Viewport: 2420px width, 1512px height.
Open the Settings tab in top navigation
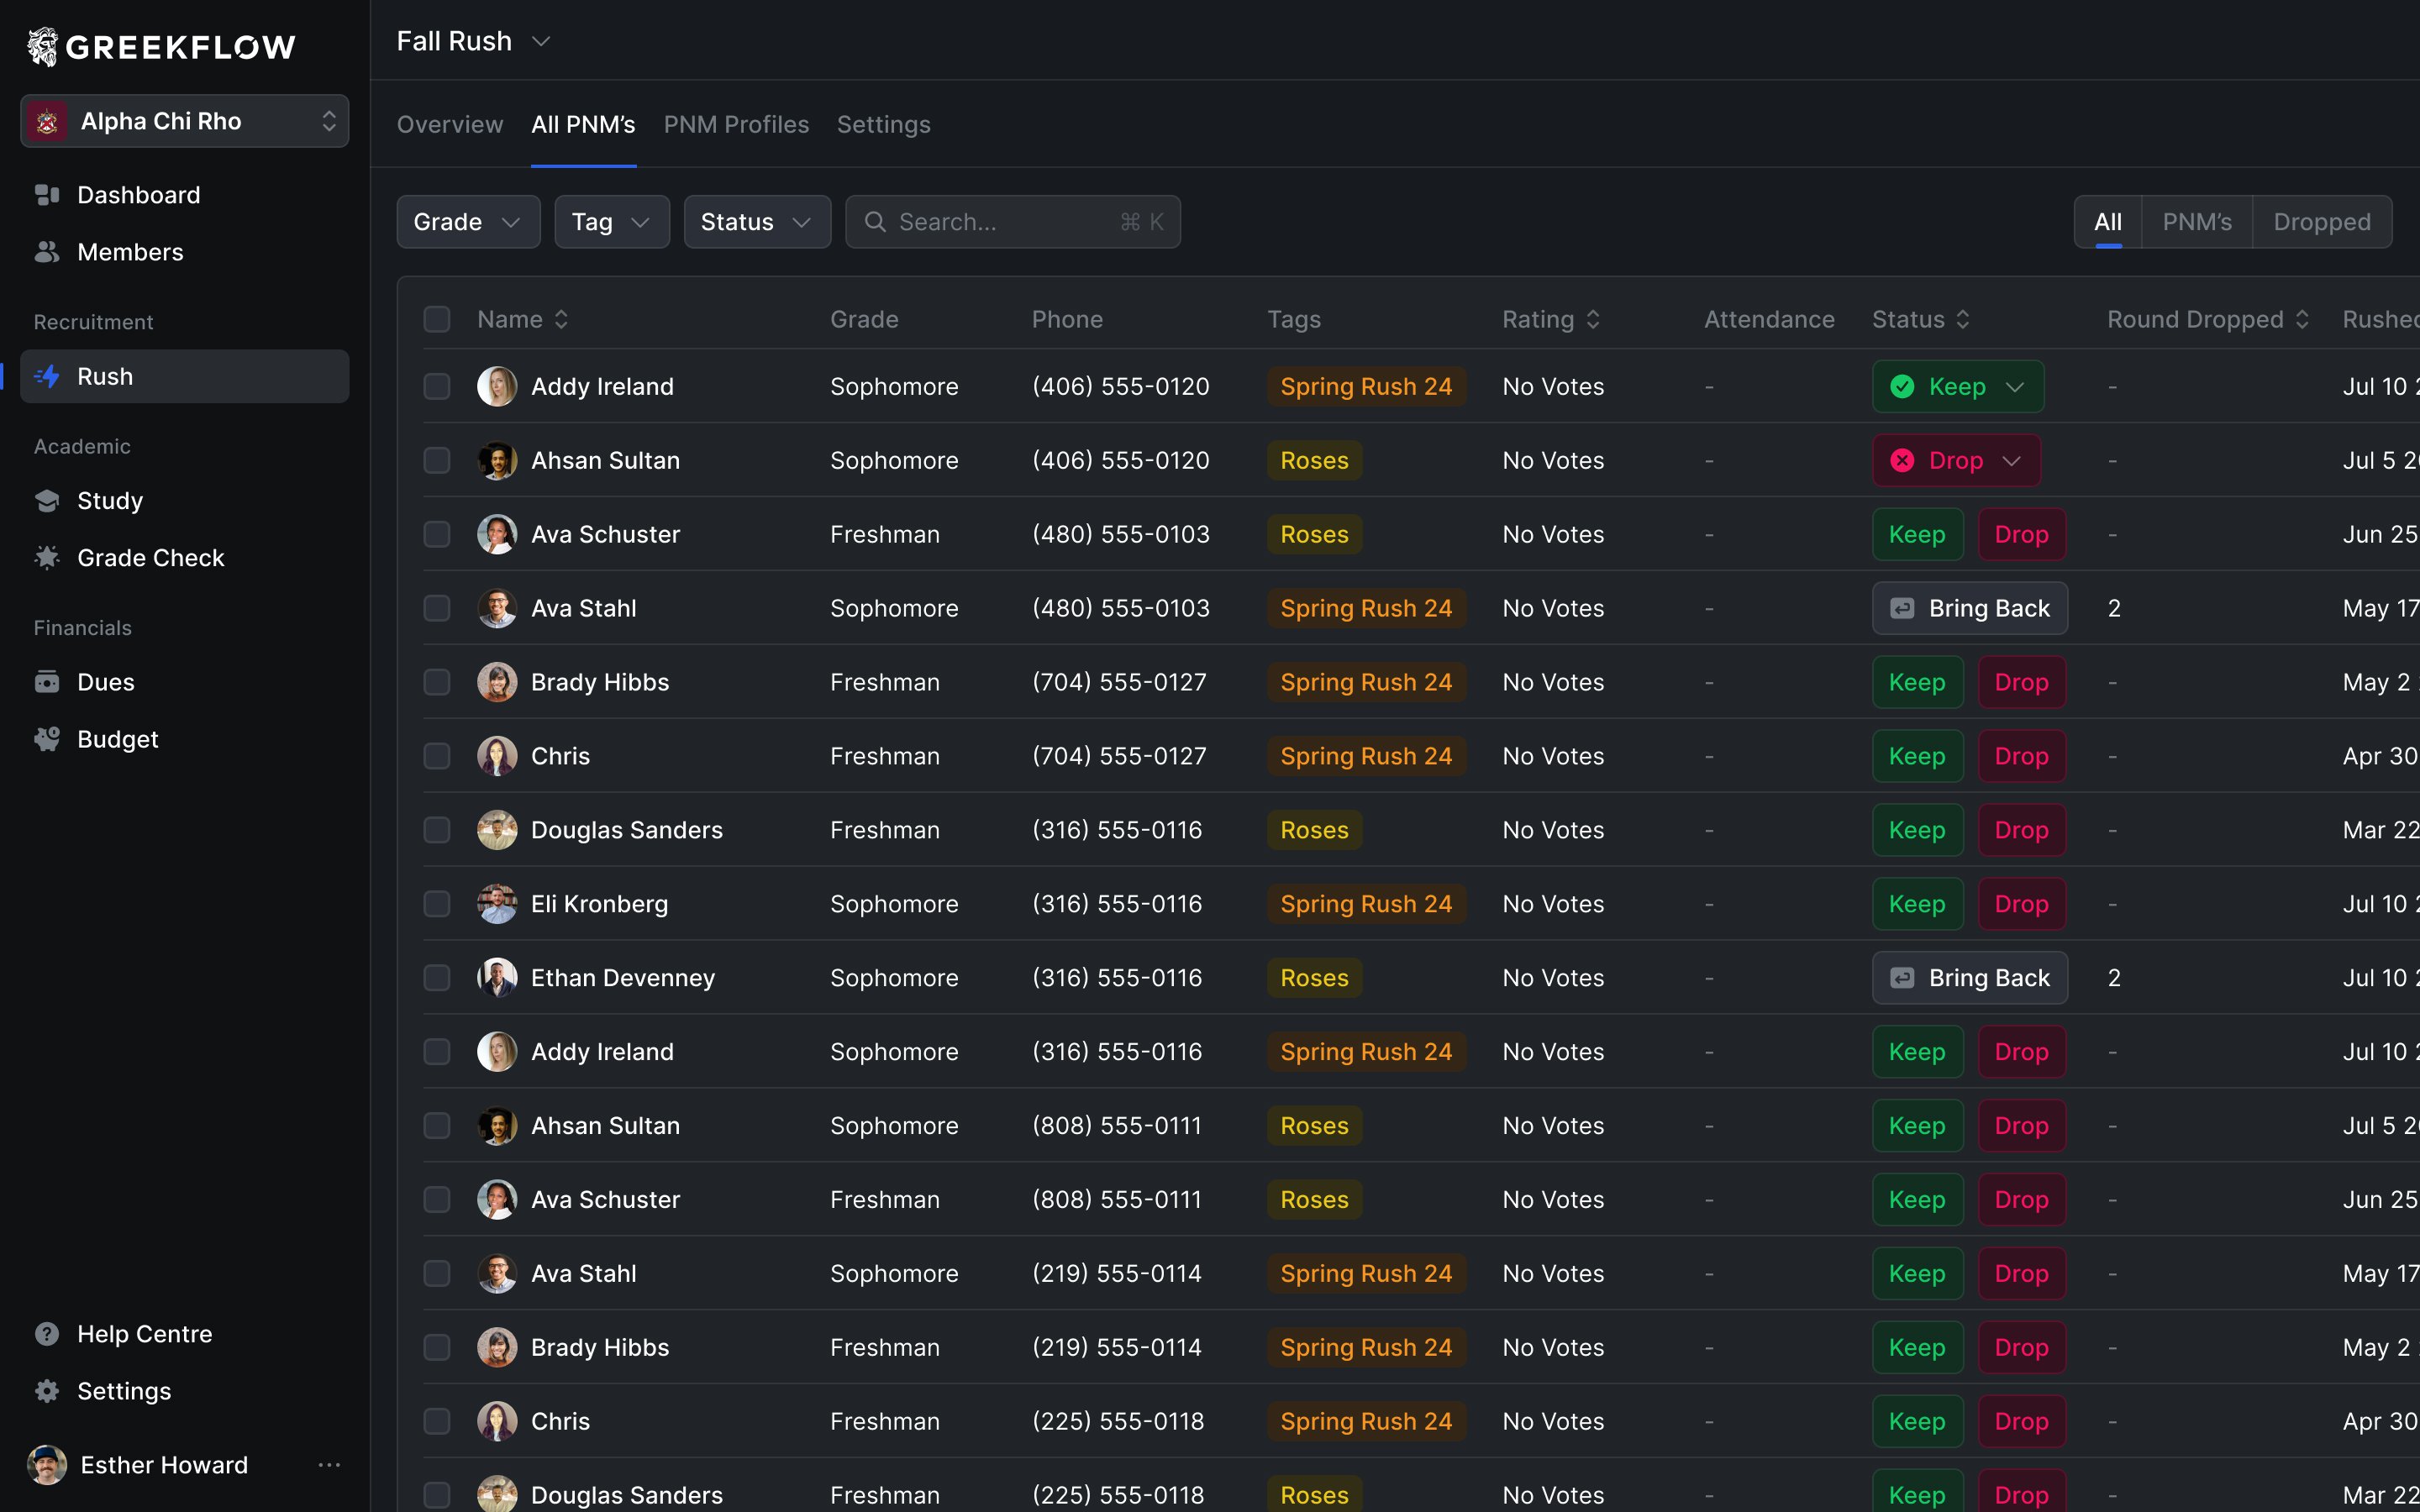883,125
